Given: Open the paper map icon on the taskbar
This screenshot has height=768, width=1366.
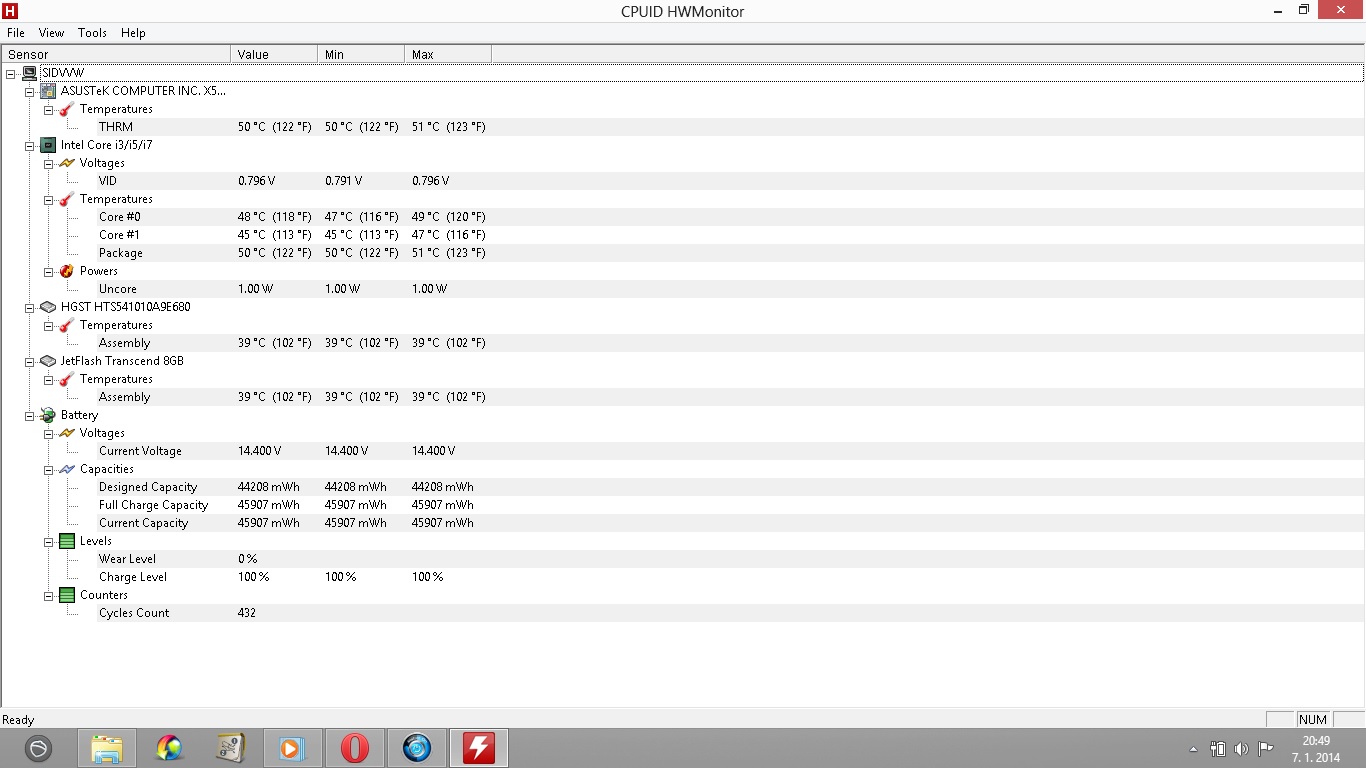Looking at the screenshot, I should pyautogui.click(x=231, y=748).
